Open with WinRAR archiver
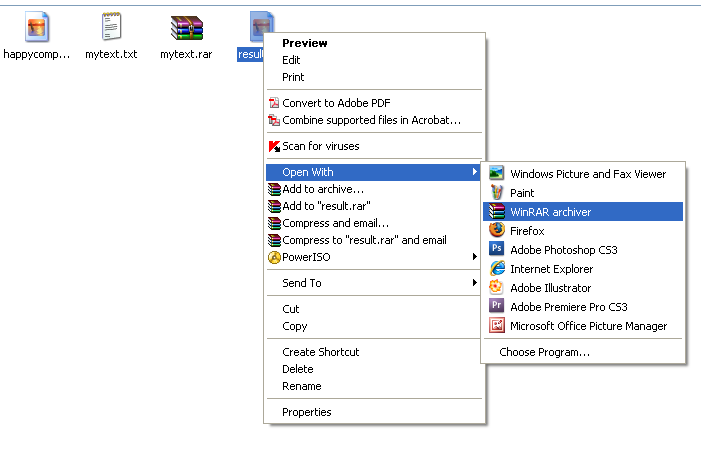This screenshot has width=701, height=463. pos(583,212)
